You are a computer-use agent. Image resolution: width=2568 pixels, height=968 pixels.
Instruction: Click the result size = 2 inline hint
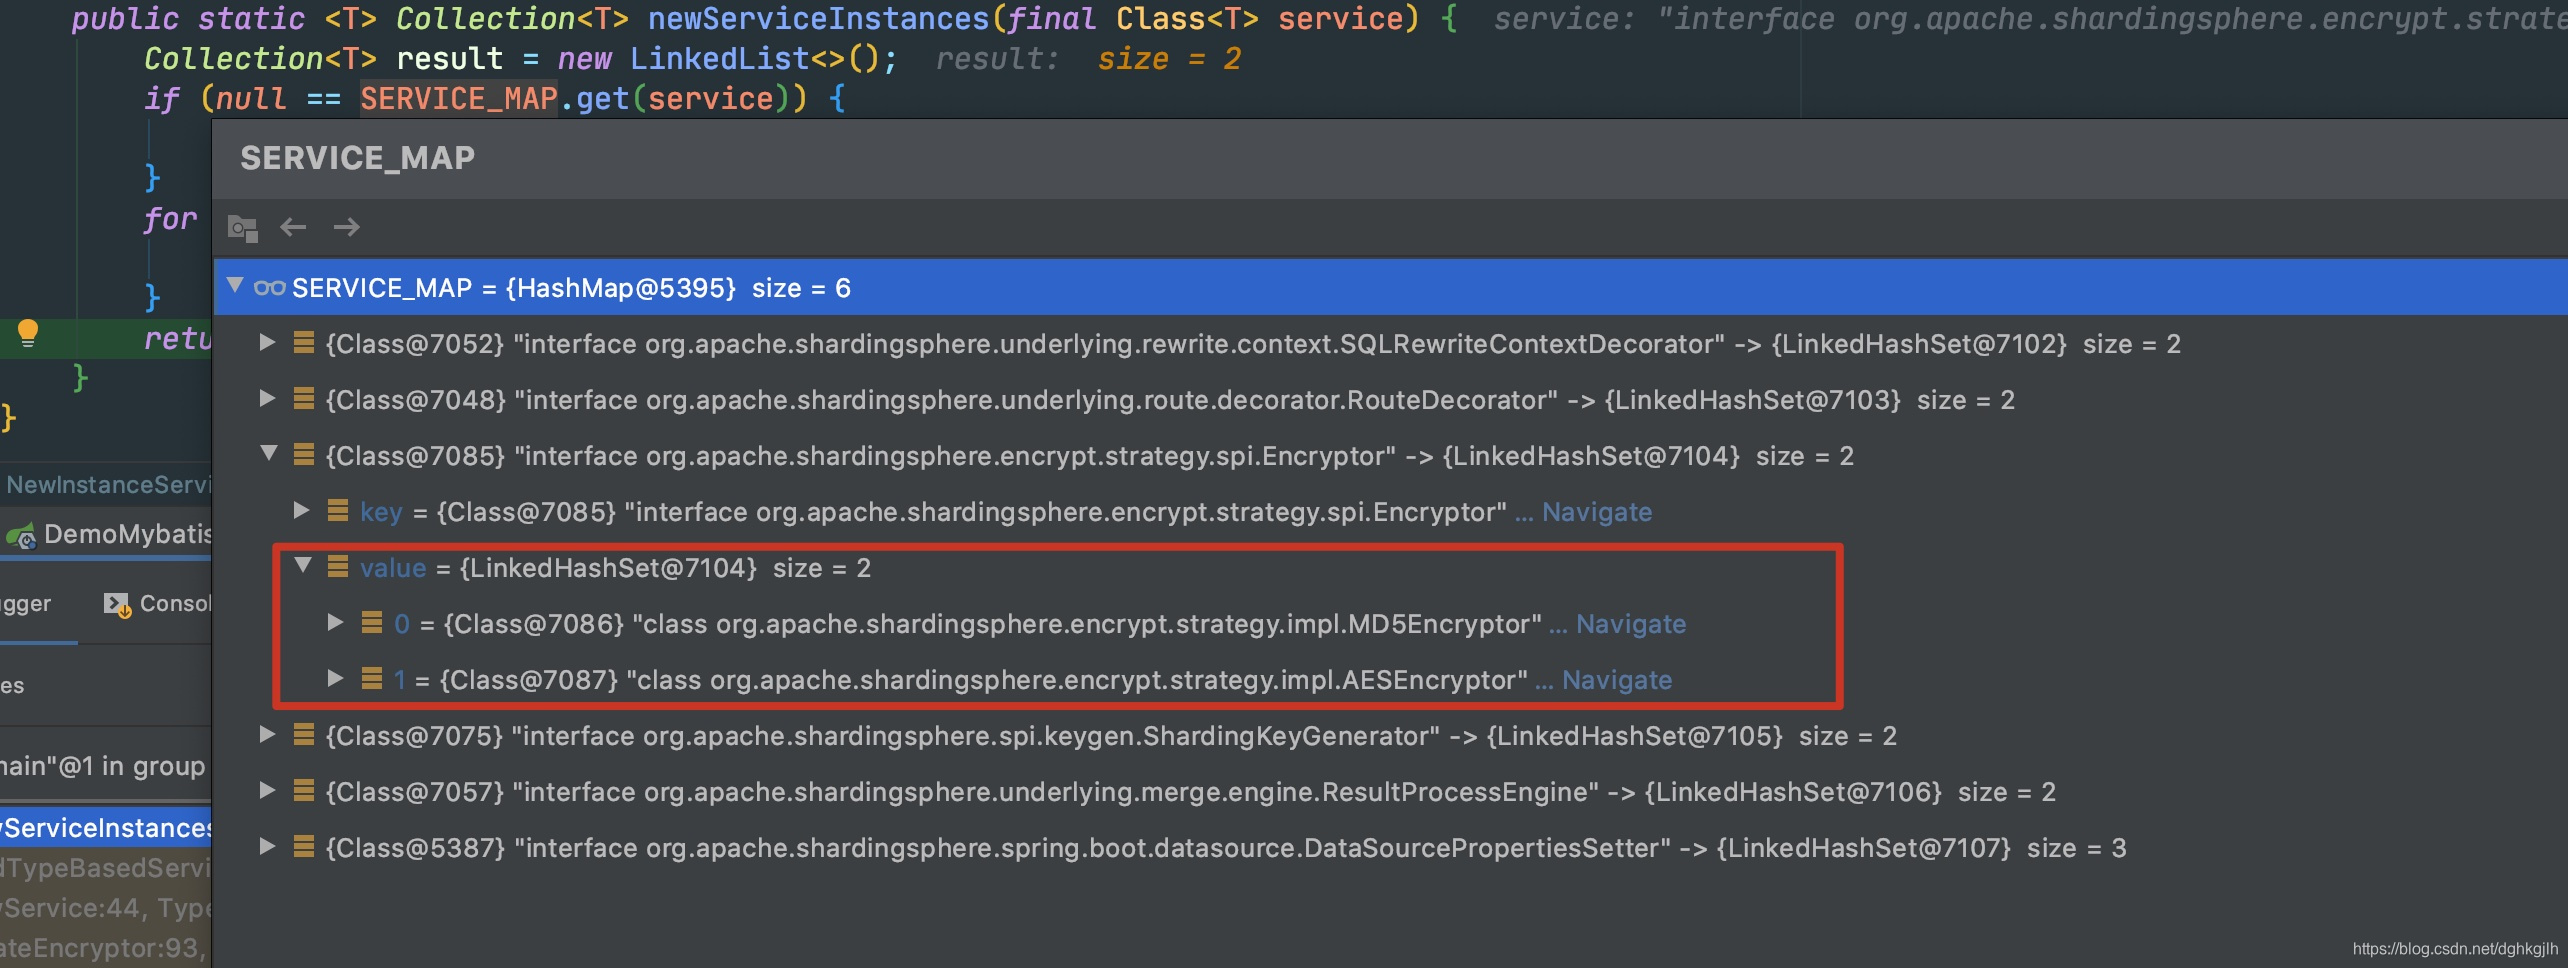[1087, 59]
